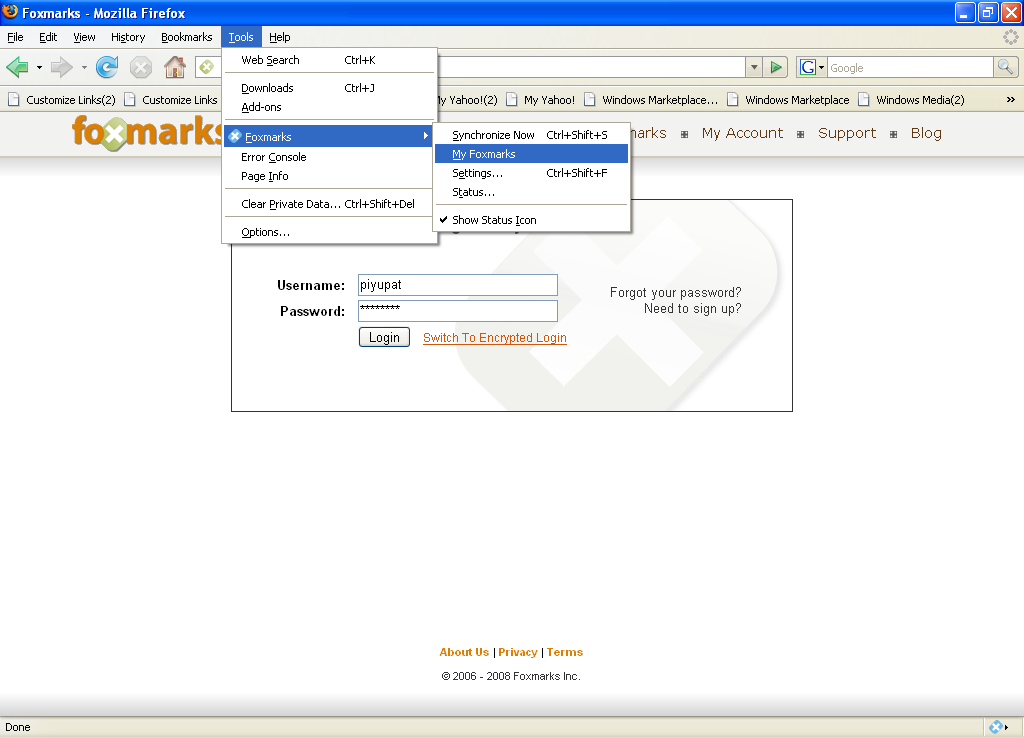Click the Forward arrow button
Viewport: 1024px width, 738px height.
click(x=61, y=67)
